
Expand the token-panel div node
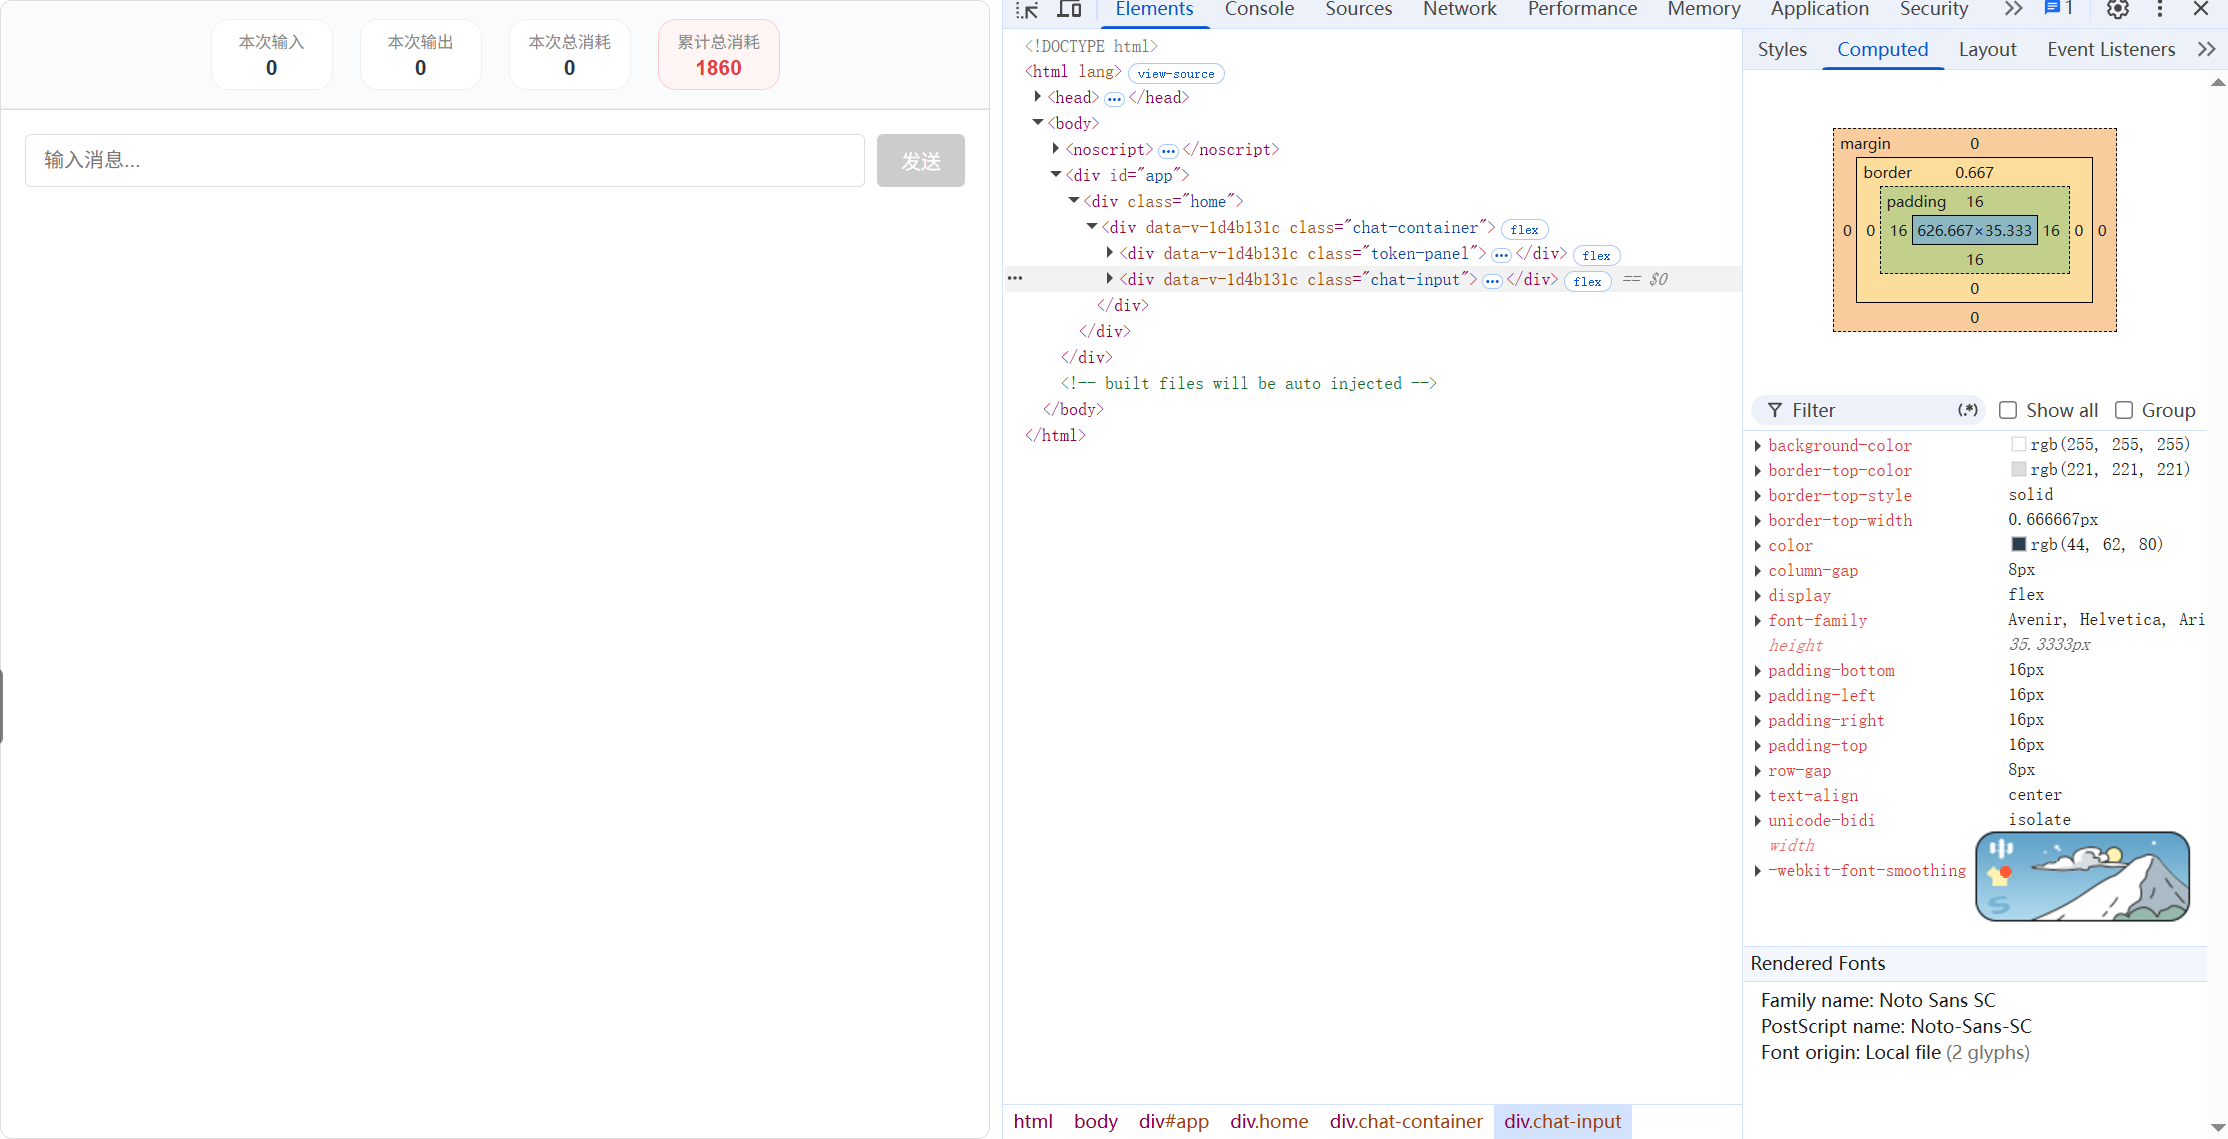pyautogui.click(x=1110, y=253)
